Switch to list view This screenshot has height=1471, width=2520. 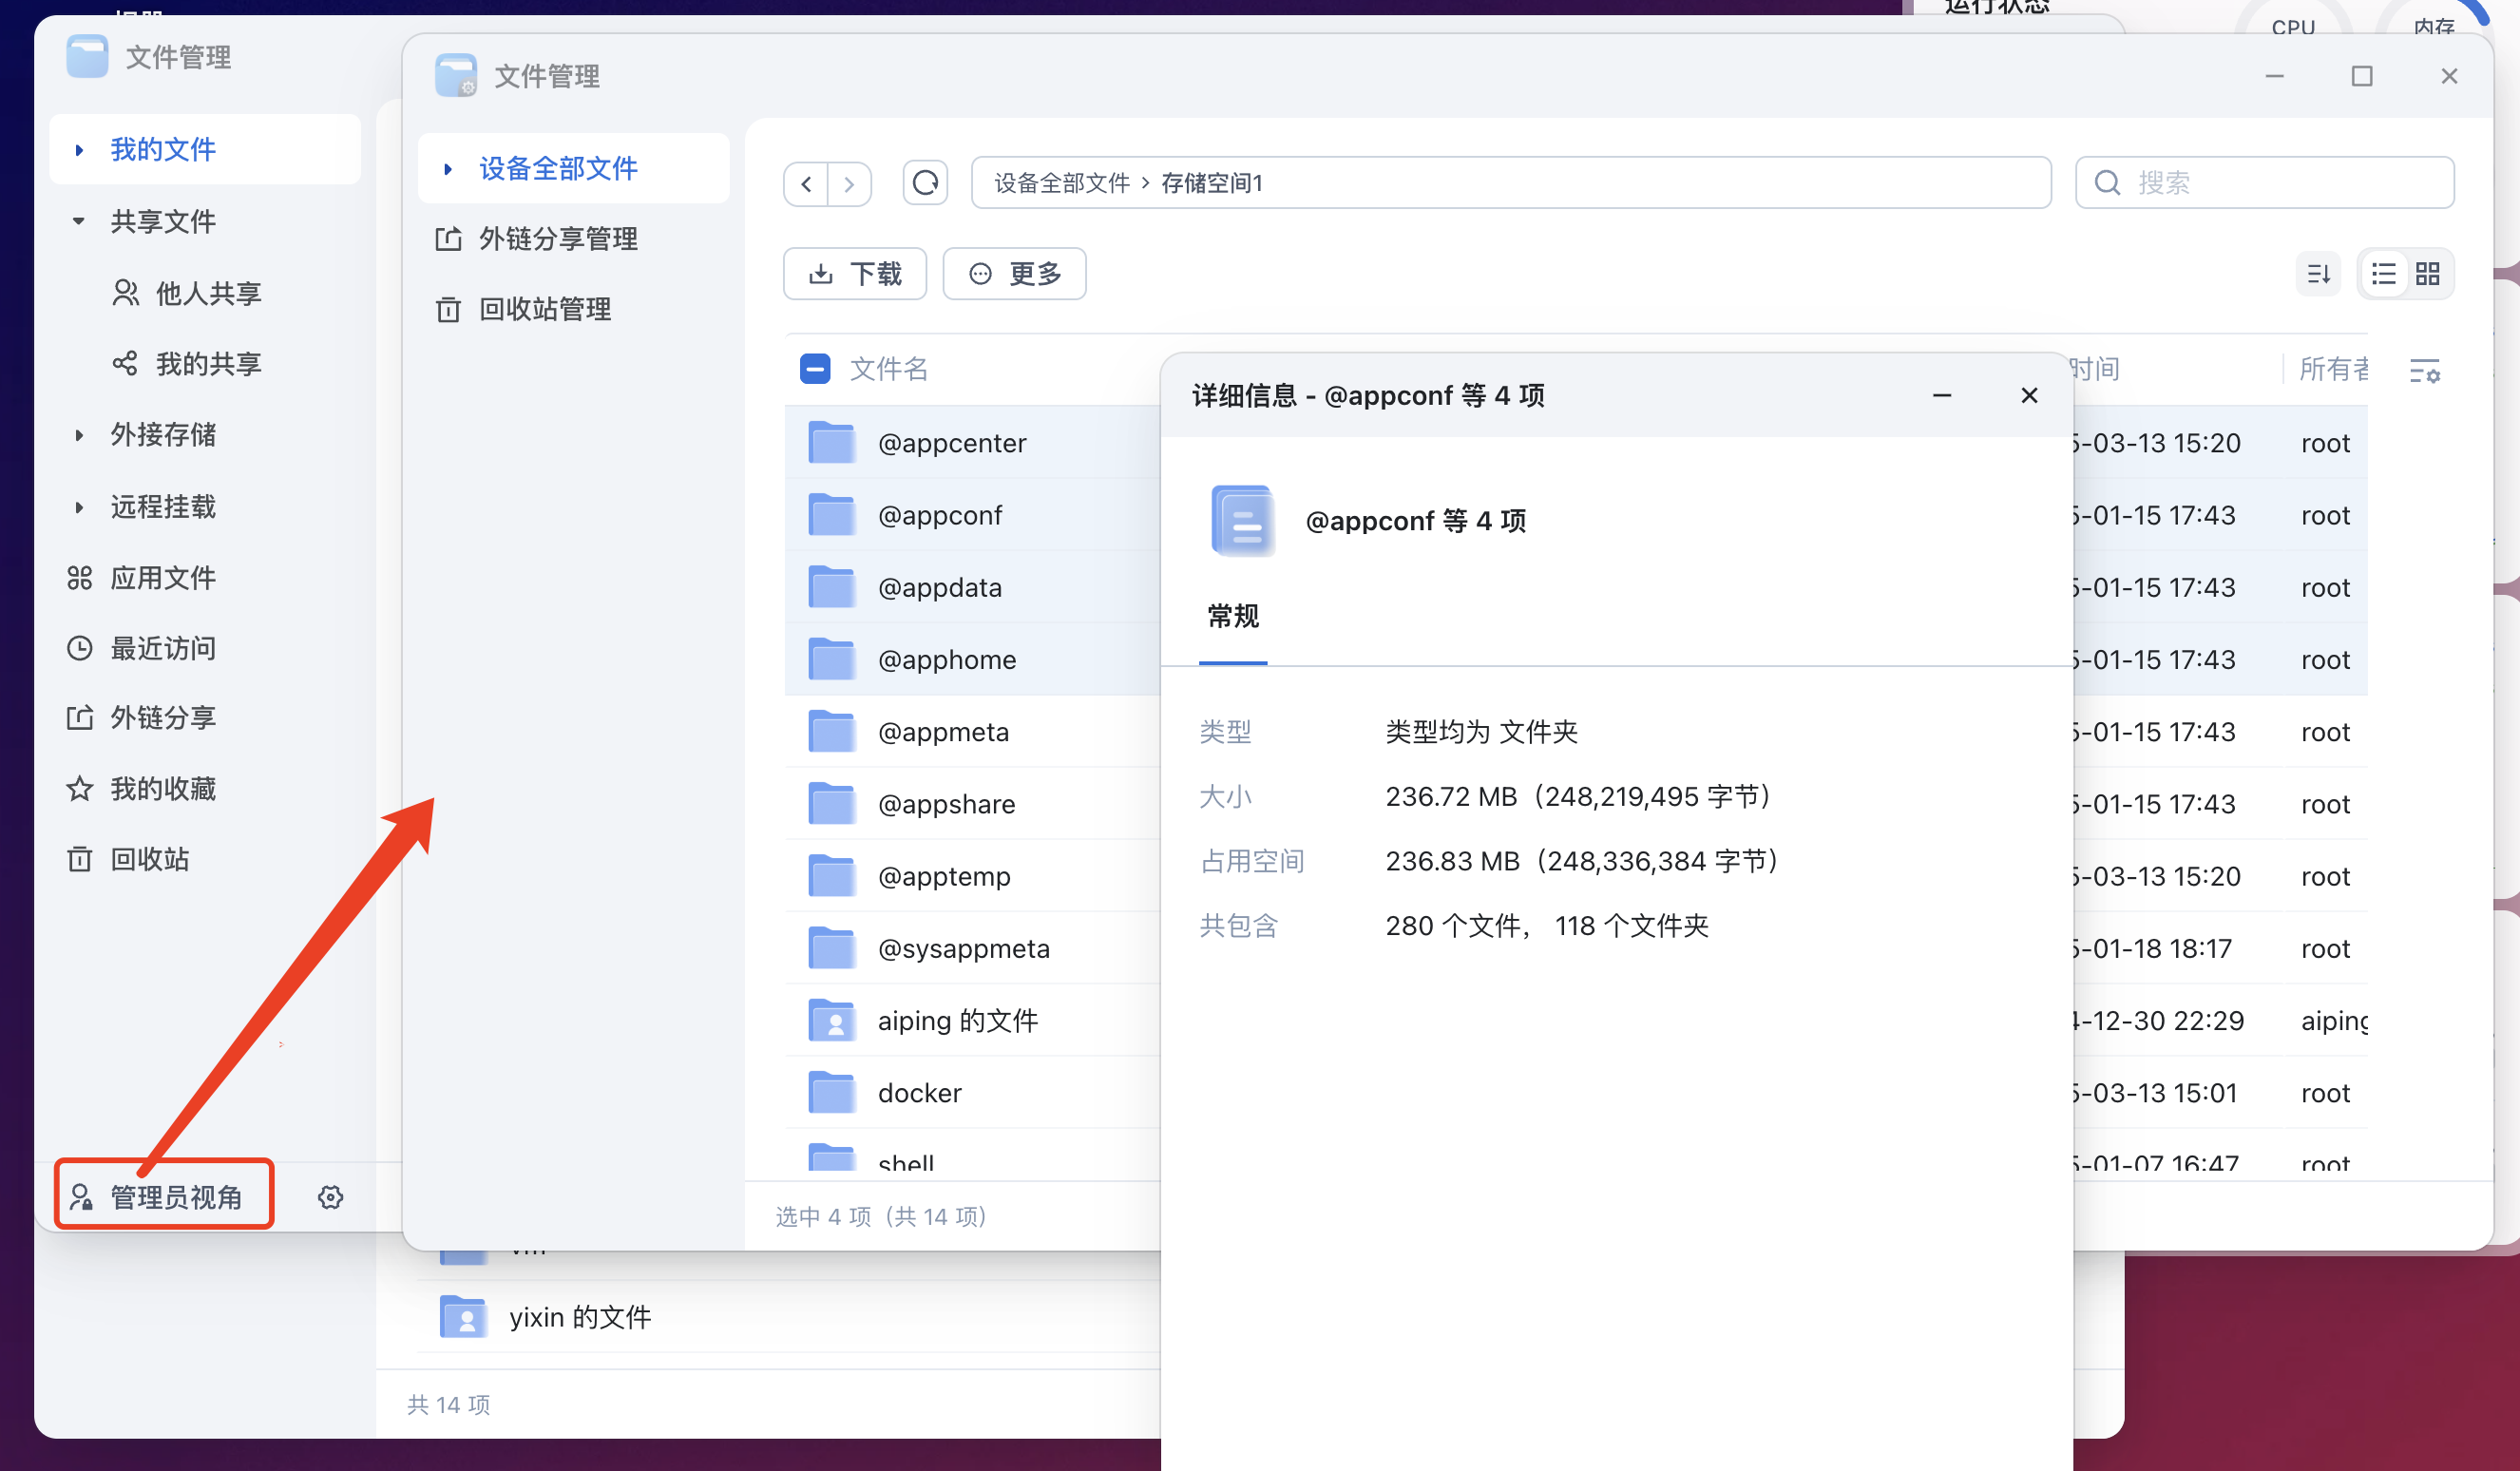pos(2384,273)
